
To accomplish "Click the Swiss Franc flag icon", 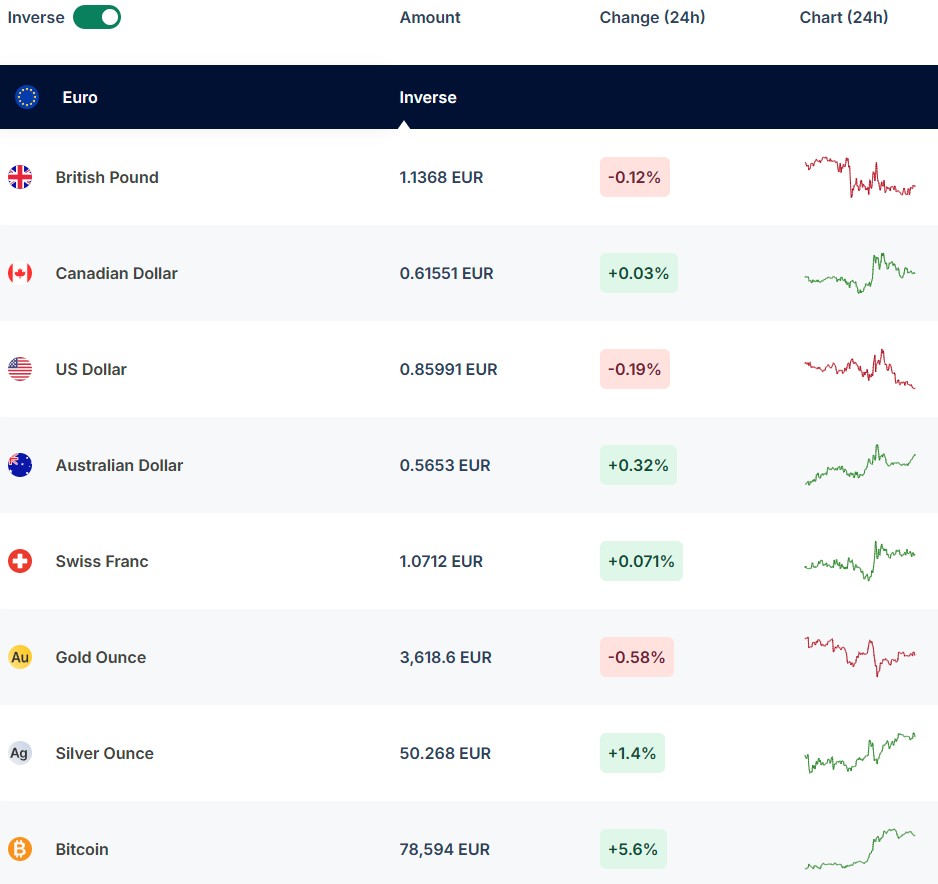I will point(20,561).
